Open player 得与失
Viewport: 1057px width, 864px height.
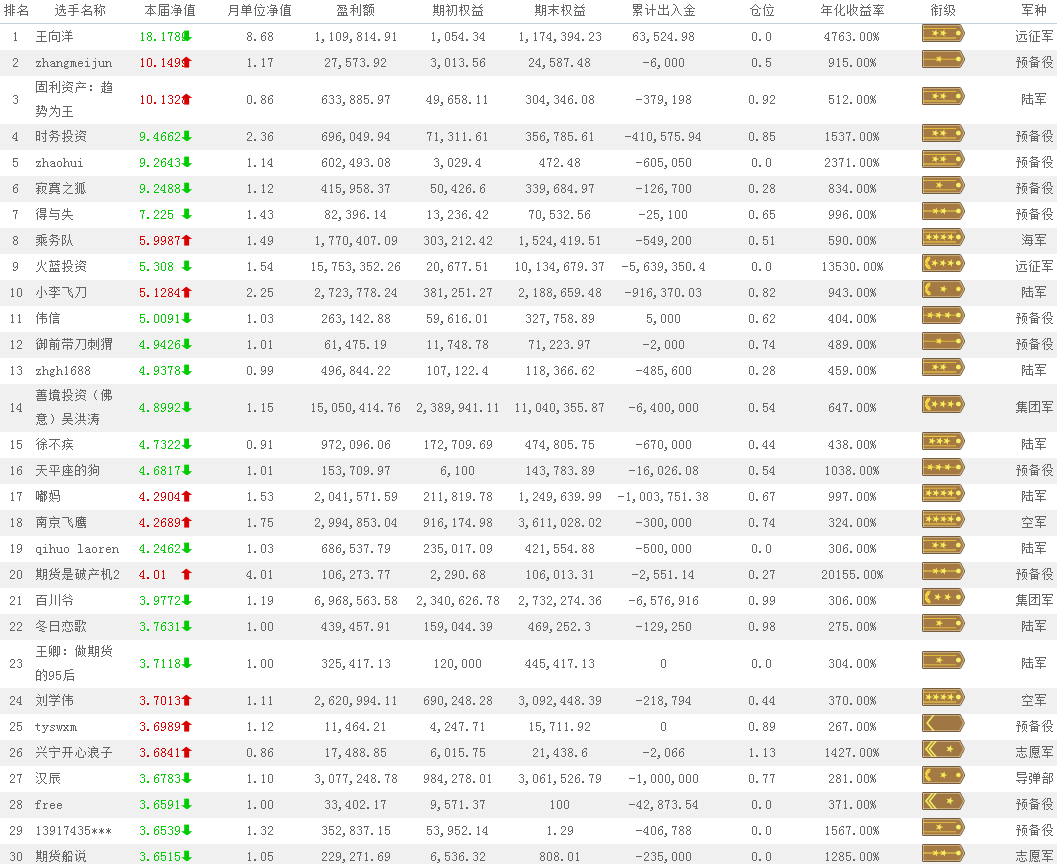coord(54,214)
